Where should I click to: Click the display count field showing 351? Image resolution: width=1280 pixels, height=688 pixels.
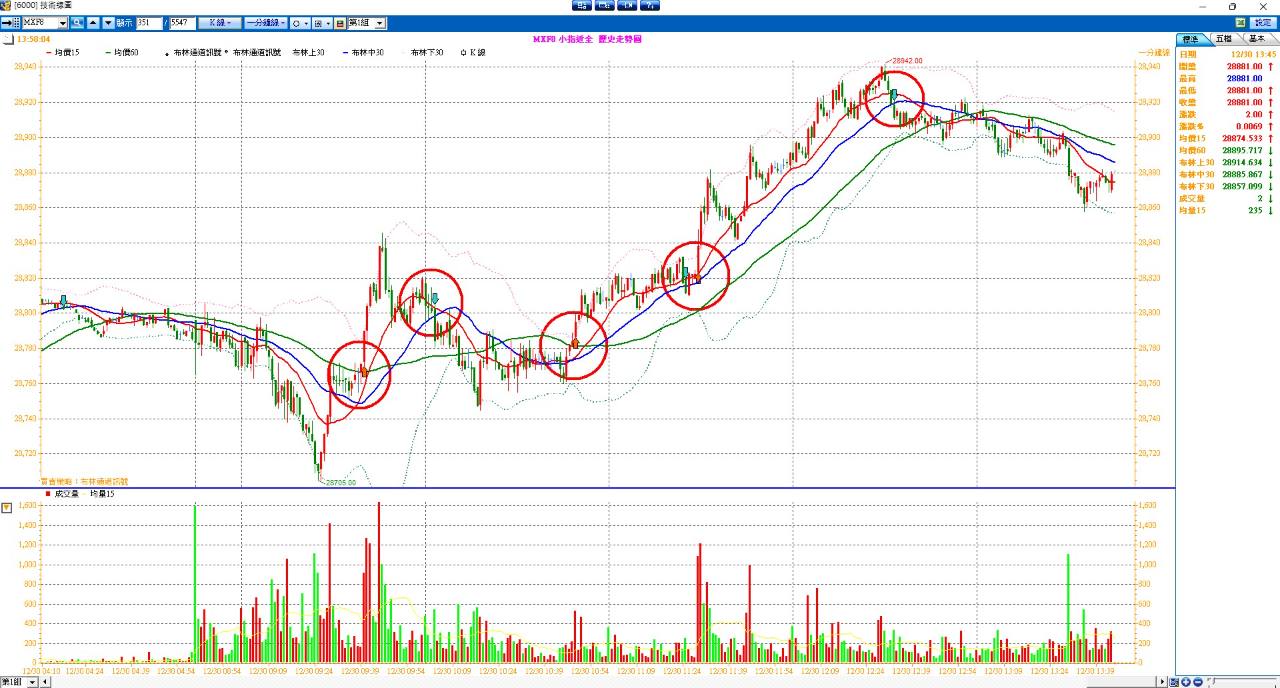[149, 22]
